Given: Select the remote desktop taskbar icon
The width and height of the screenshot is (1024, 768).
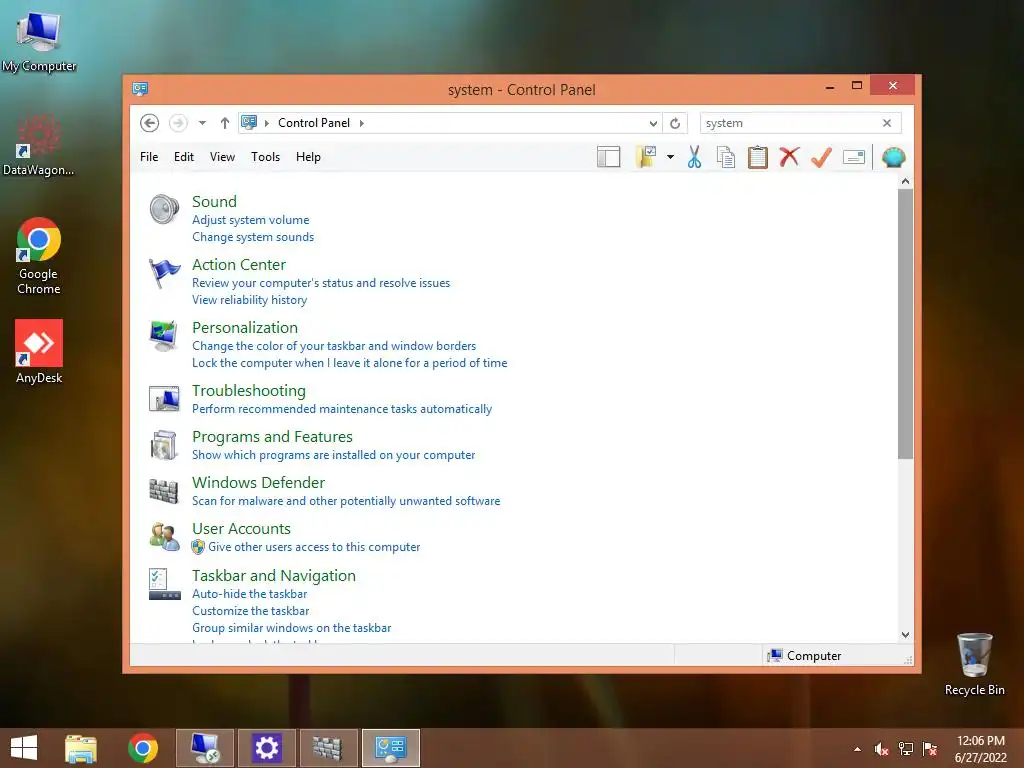Looking at the screenshot, I should tap(204, 748).
